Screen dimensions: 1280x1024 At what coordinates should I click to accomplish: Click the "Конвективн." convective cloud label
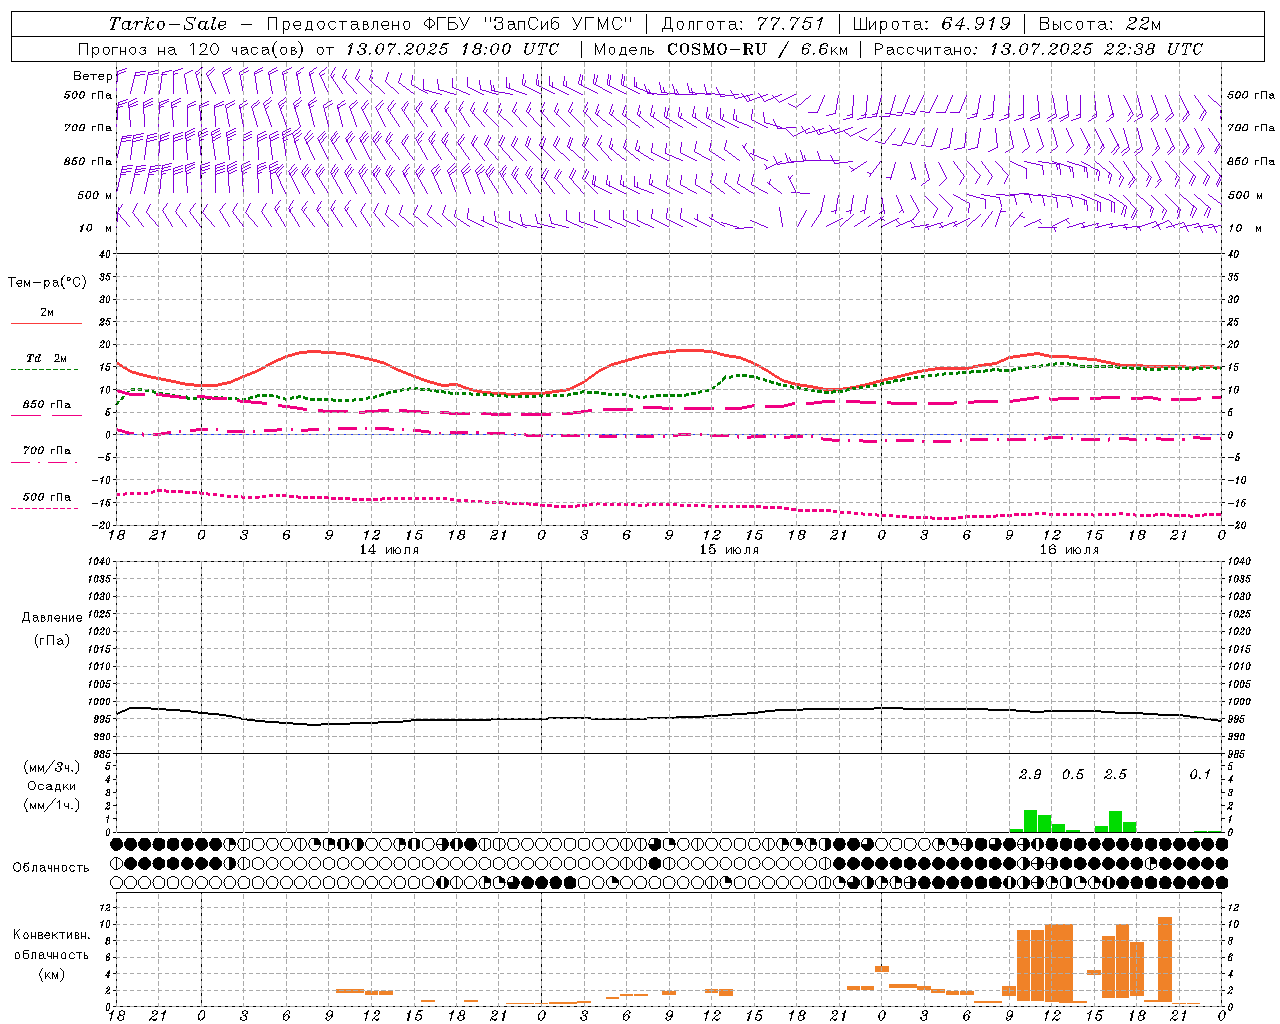point(52,935)
